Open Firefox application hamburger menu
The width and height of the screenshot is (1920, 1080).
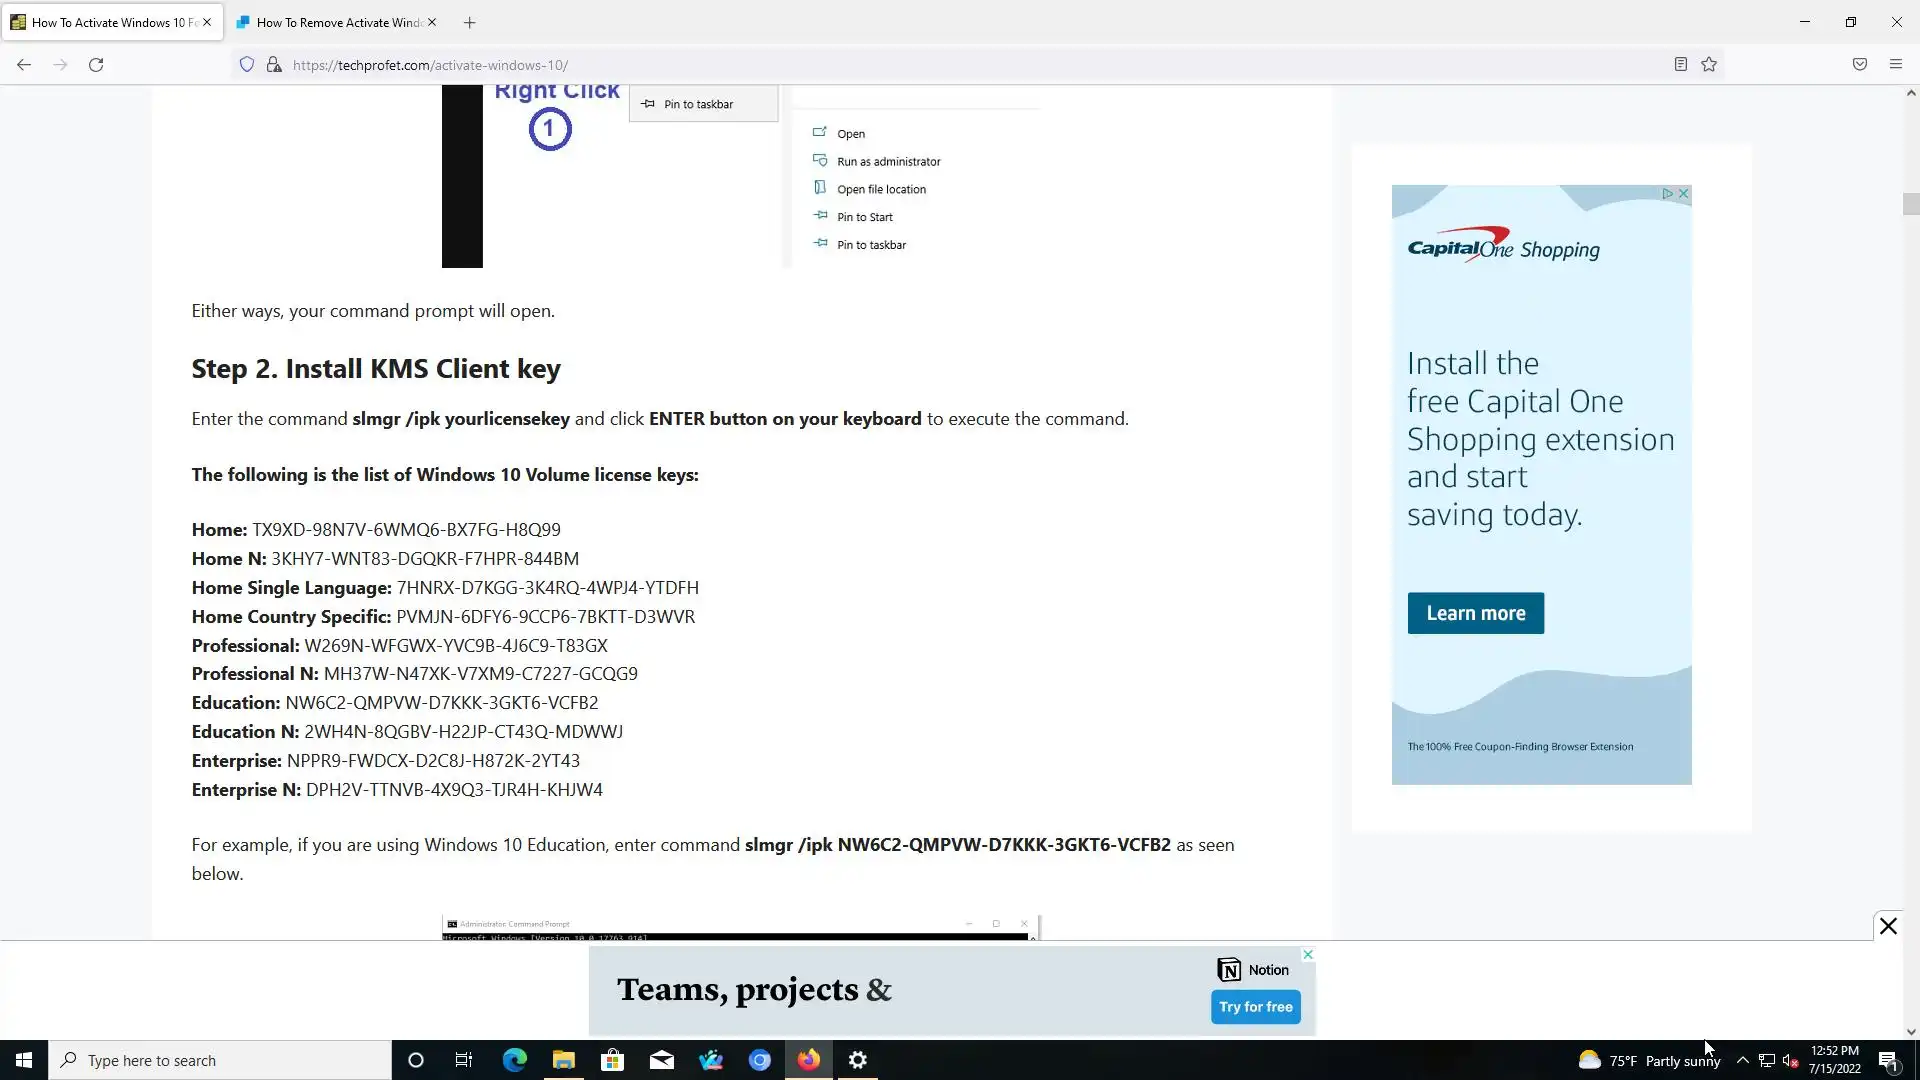click(x=1895, y=65)
